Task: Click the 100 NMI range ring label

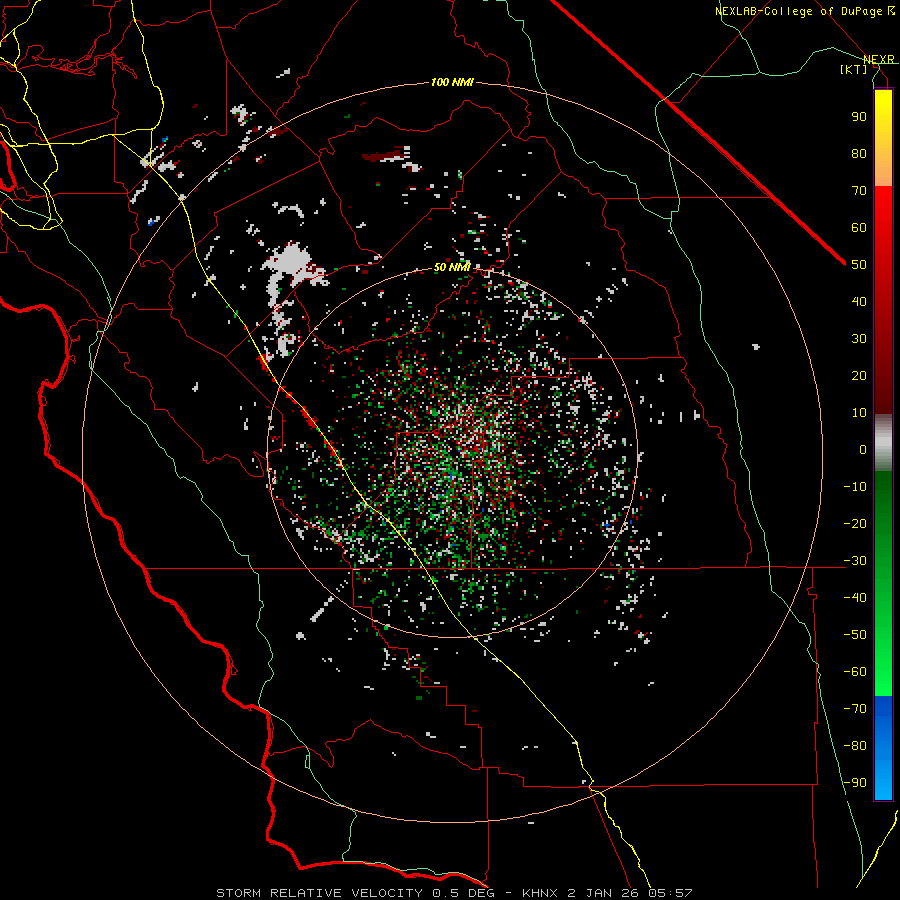Action: point(452,83)
